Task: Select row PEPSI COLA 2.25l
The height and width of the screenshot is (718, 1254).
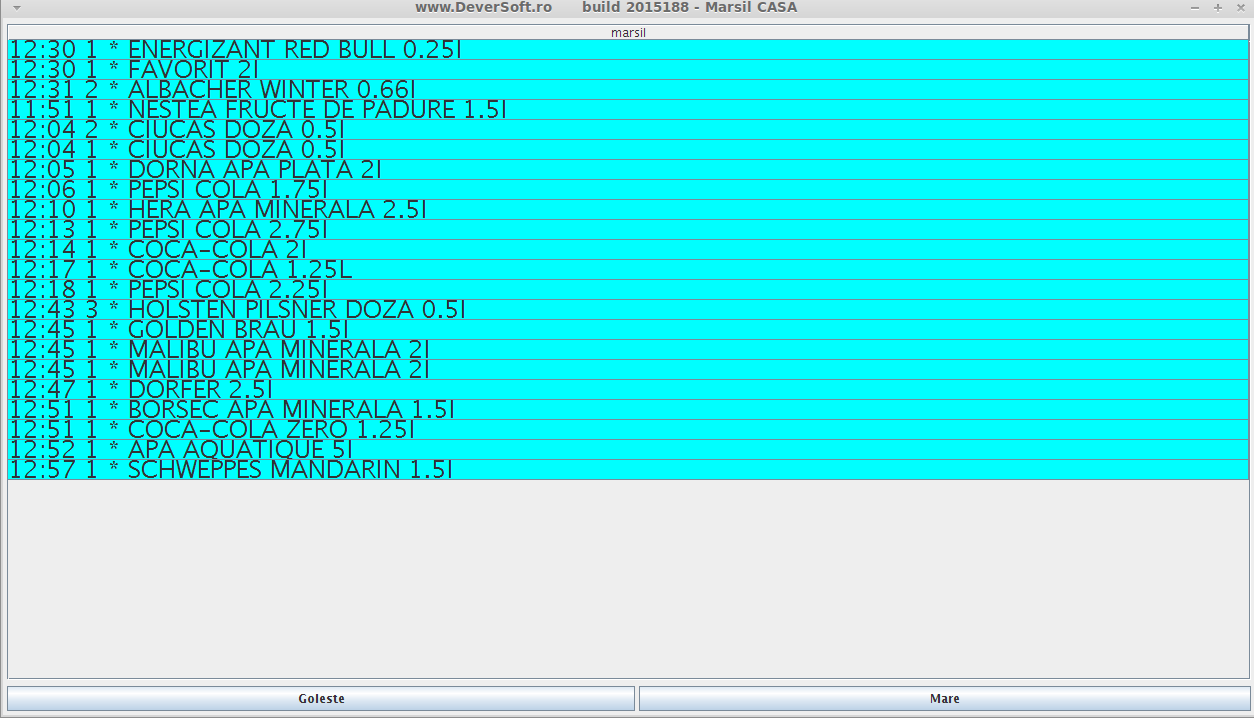Action: click(628, 290)
